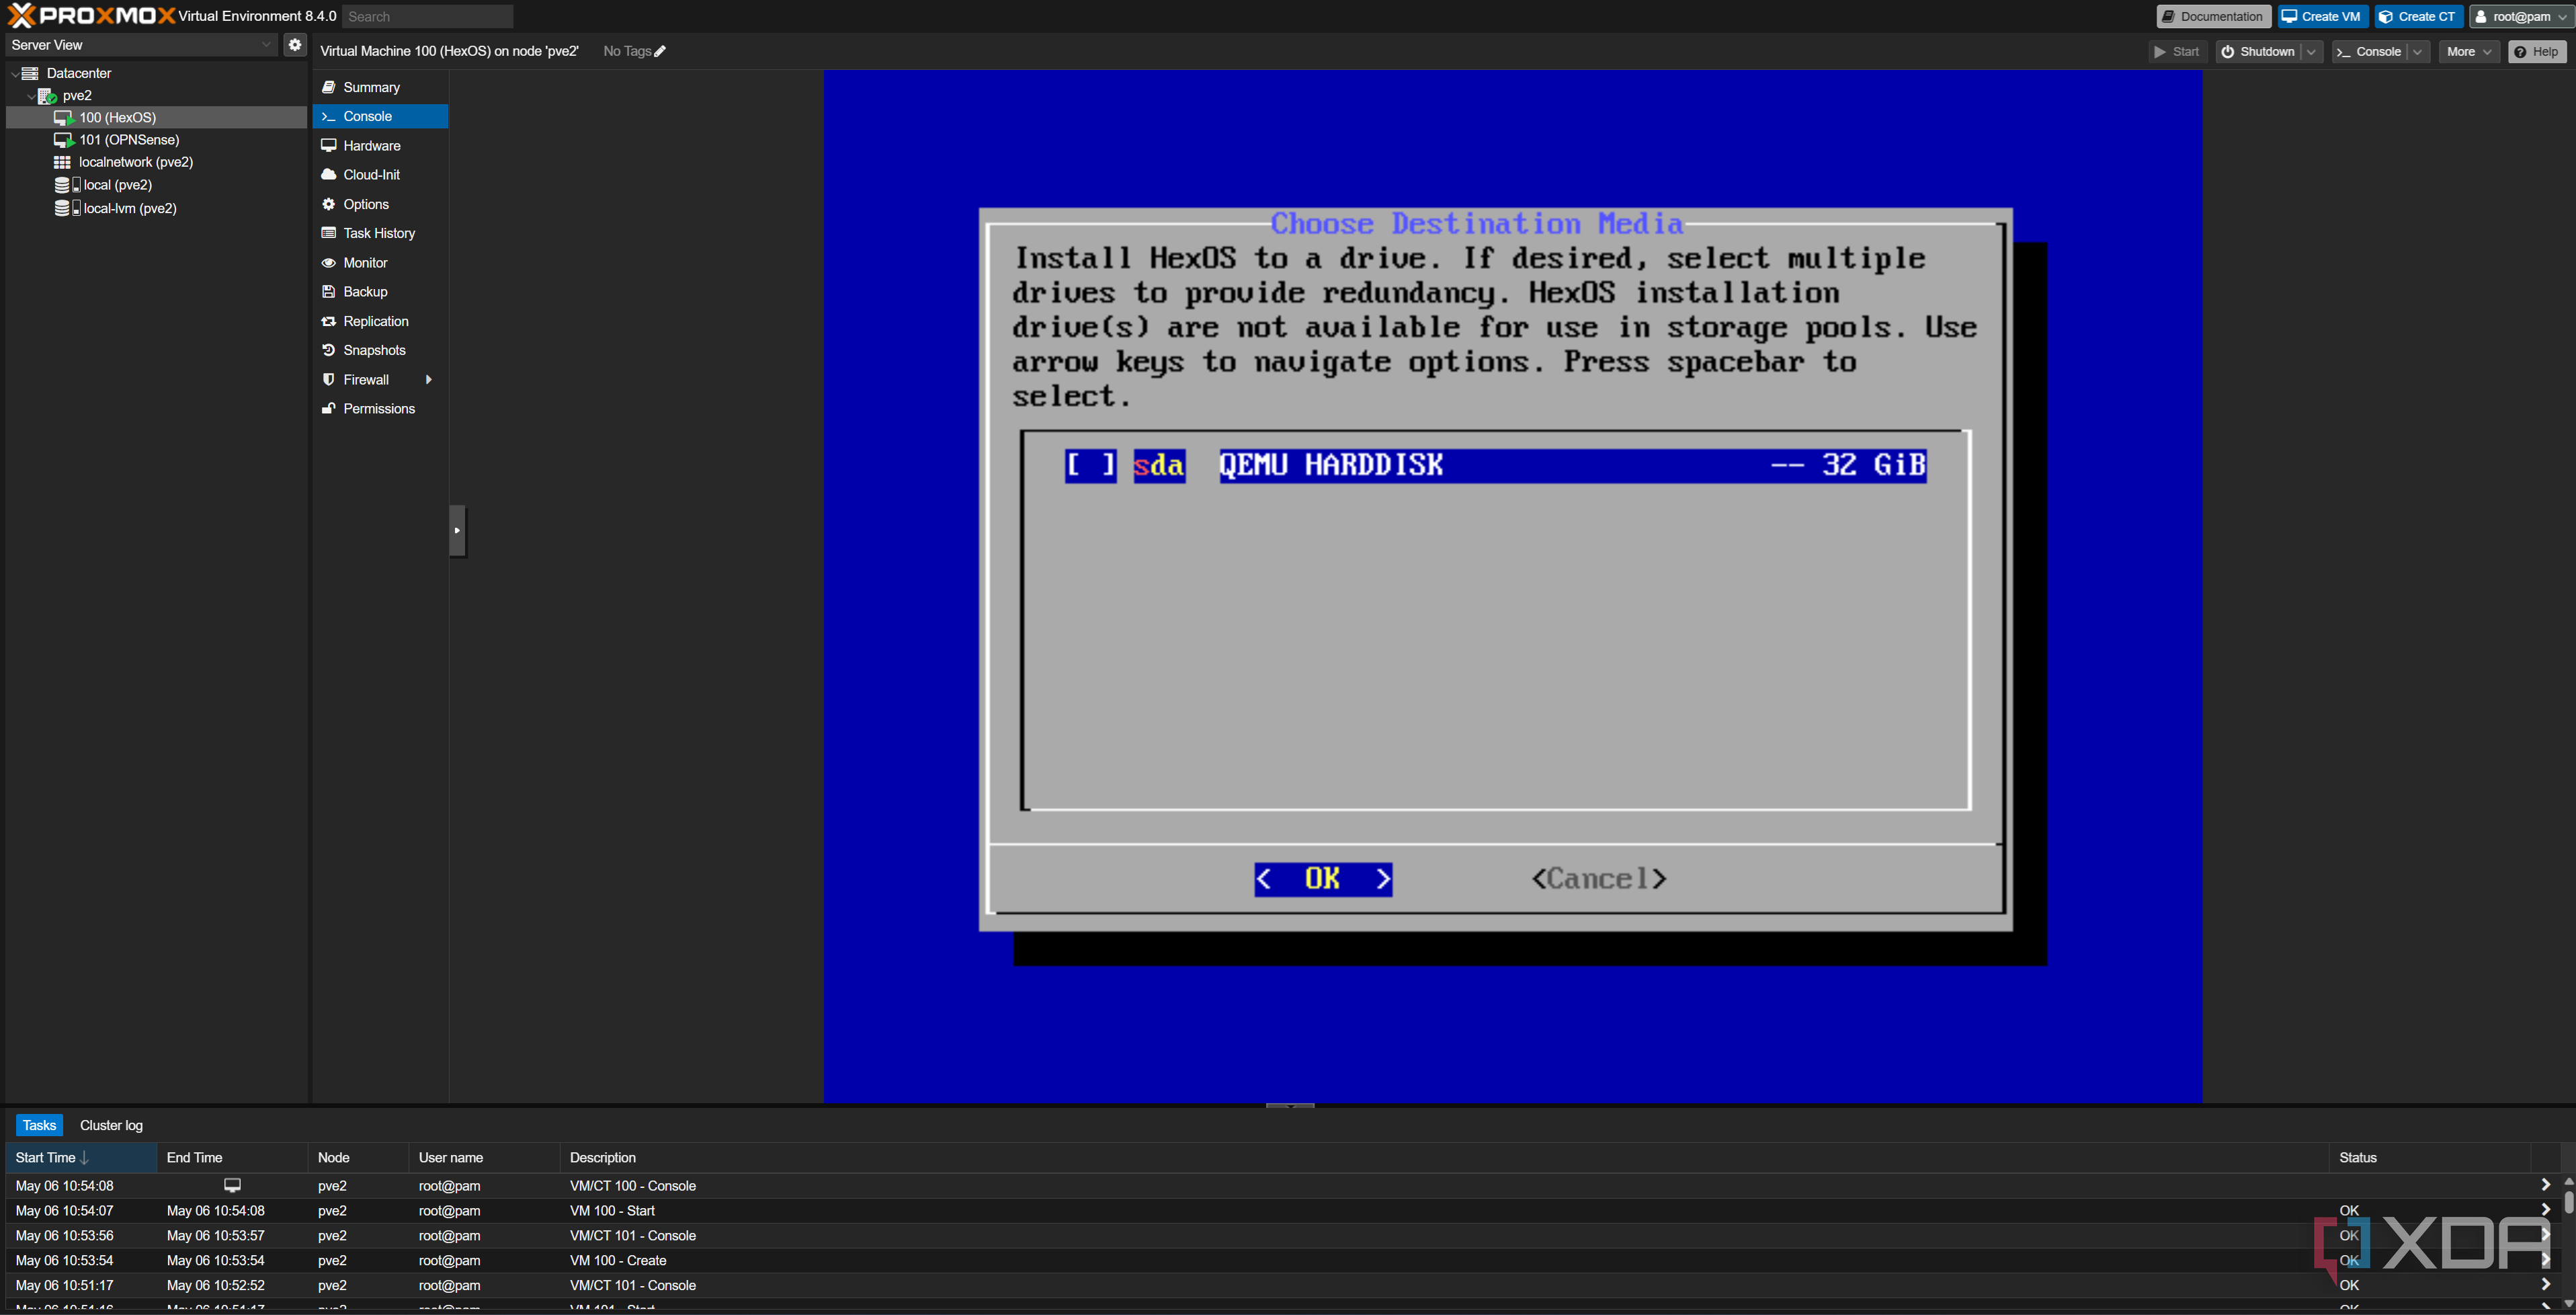This screenshot has width=2576, height=1315.
Task: Switch to the Tasks tab
Action: 39,1125
